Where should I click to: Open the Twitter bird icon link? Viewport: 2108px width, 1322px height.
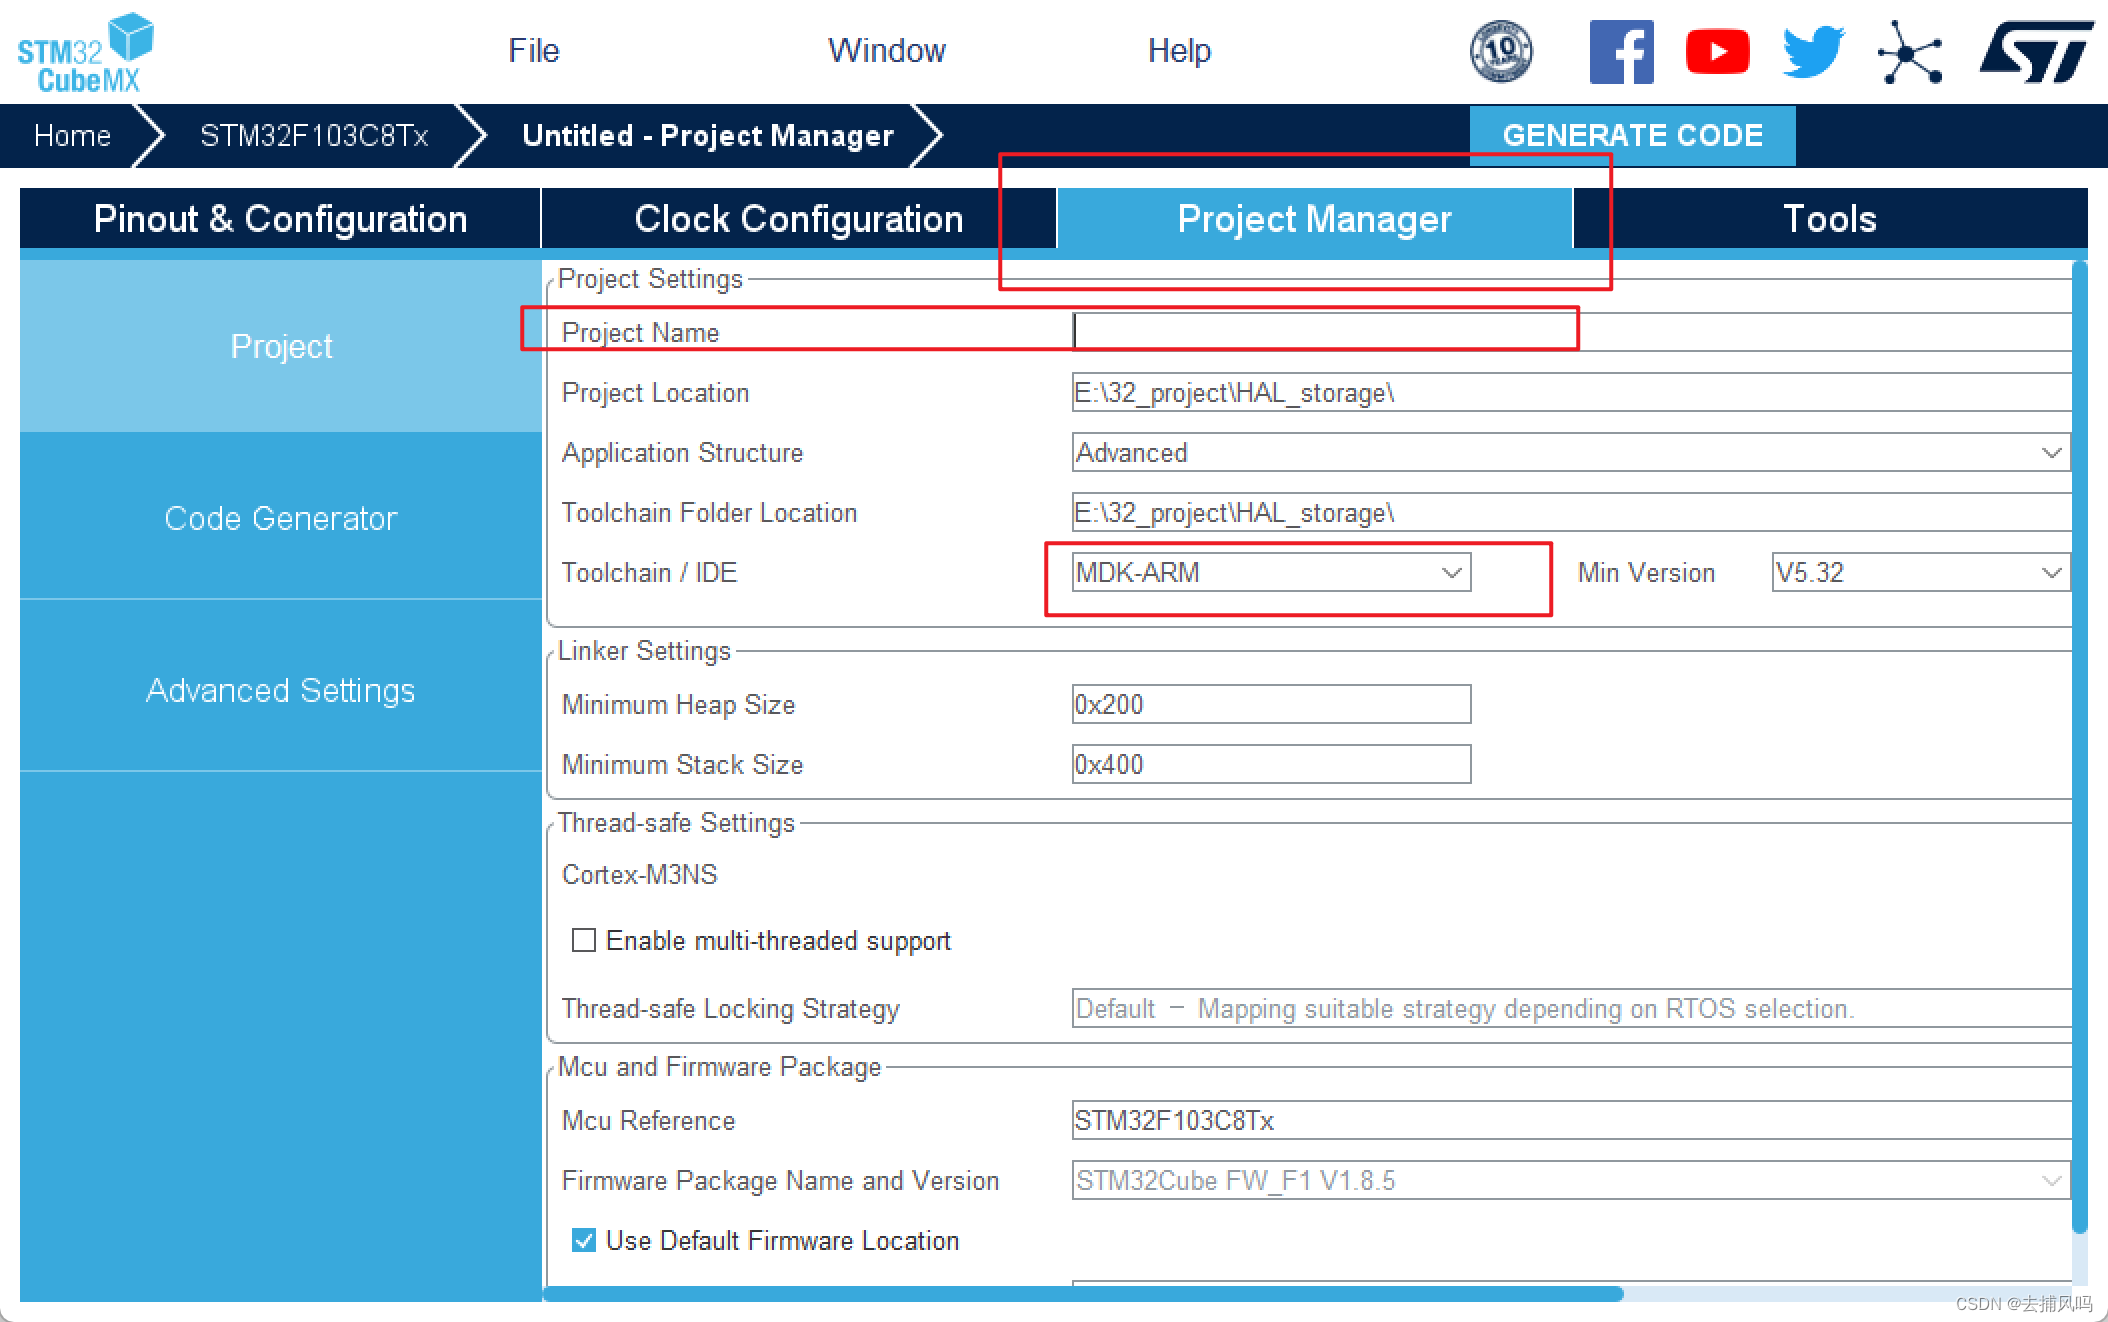pyautogui.click(x=1813, y=52)
